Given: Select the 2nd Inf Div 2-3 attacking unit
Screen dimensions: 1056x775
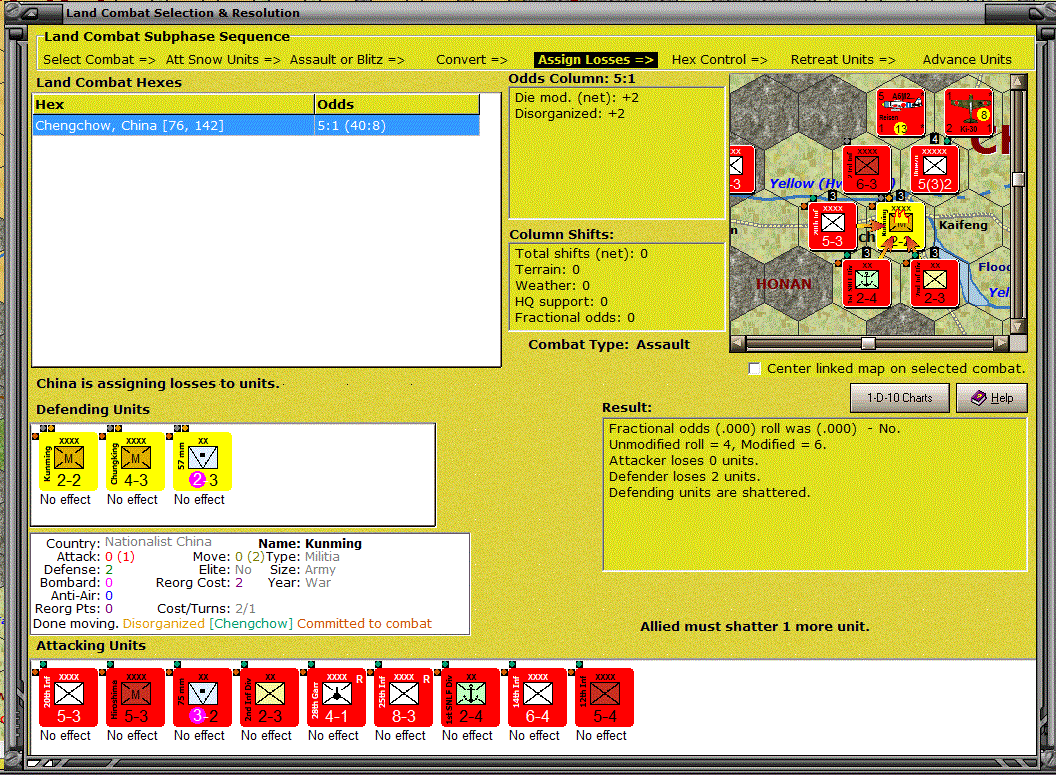Looking at the screenshot, I should coord(269,698).
